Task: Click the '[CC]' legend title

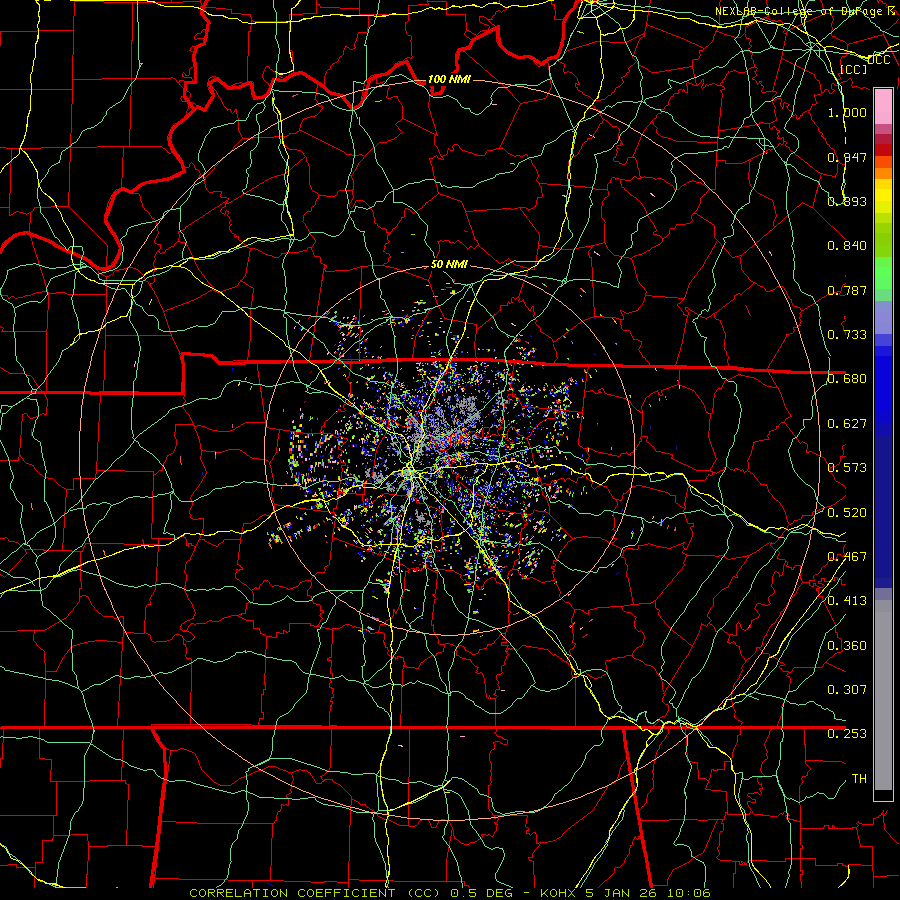Action: (853, 69)
